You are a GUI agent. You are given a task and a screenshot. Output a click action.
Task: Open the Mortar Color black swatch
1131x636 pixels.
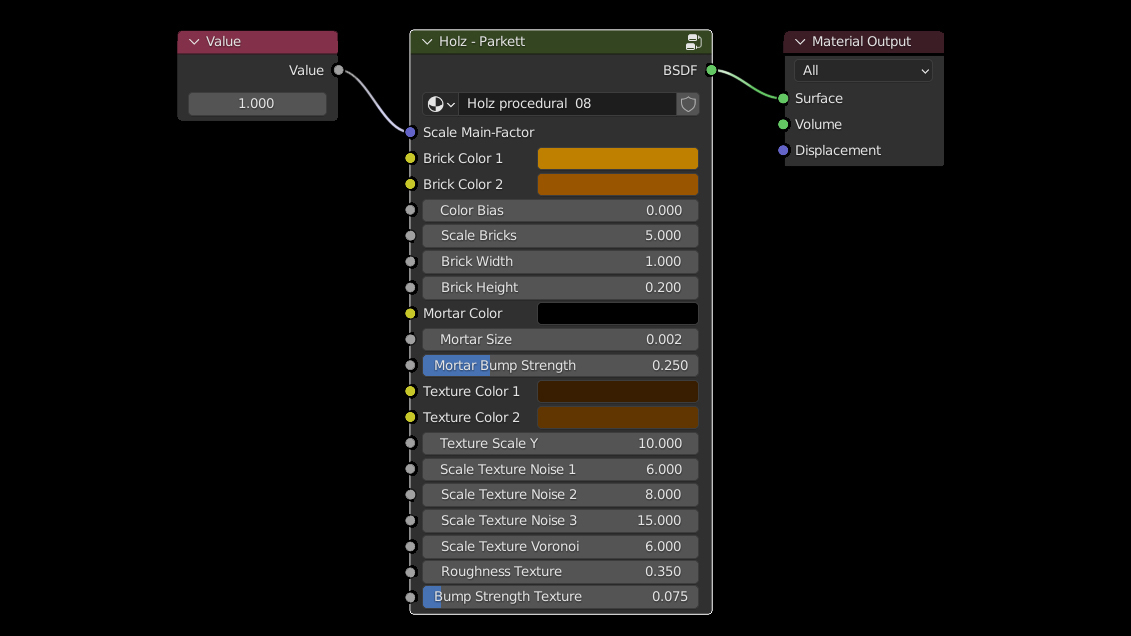point(617,313)
